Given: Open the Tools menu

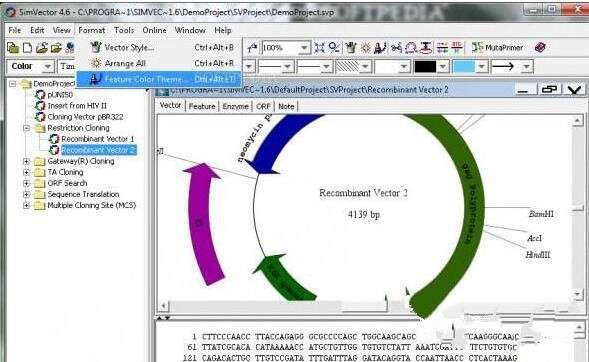Looking at the screenshot, I should (x=124, y=30).
